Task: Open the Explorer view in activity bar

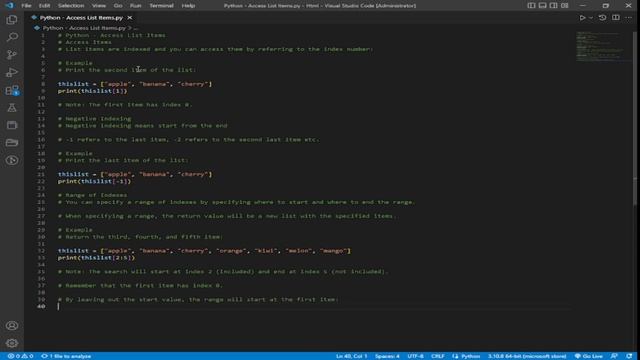Action: (x=12, y=20)
